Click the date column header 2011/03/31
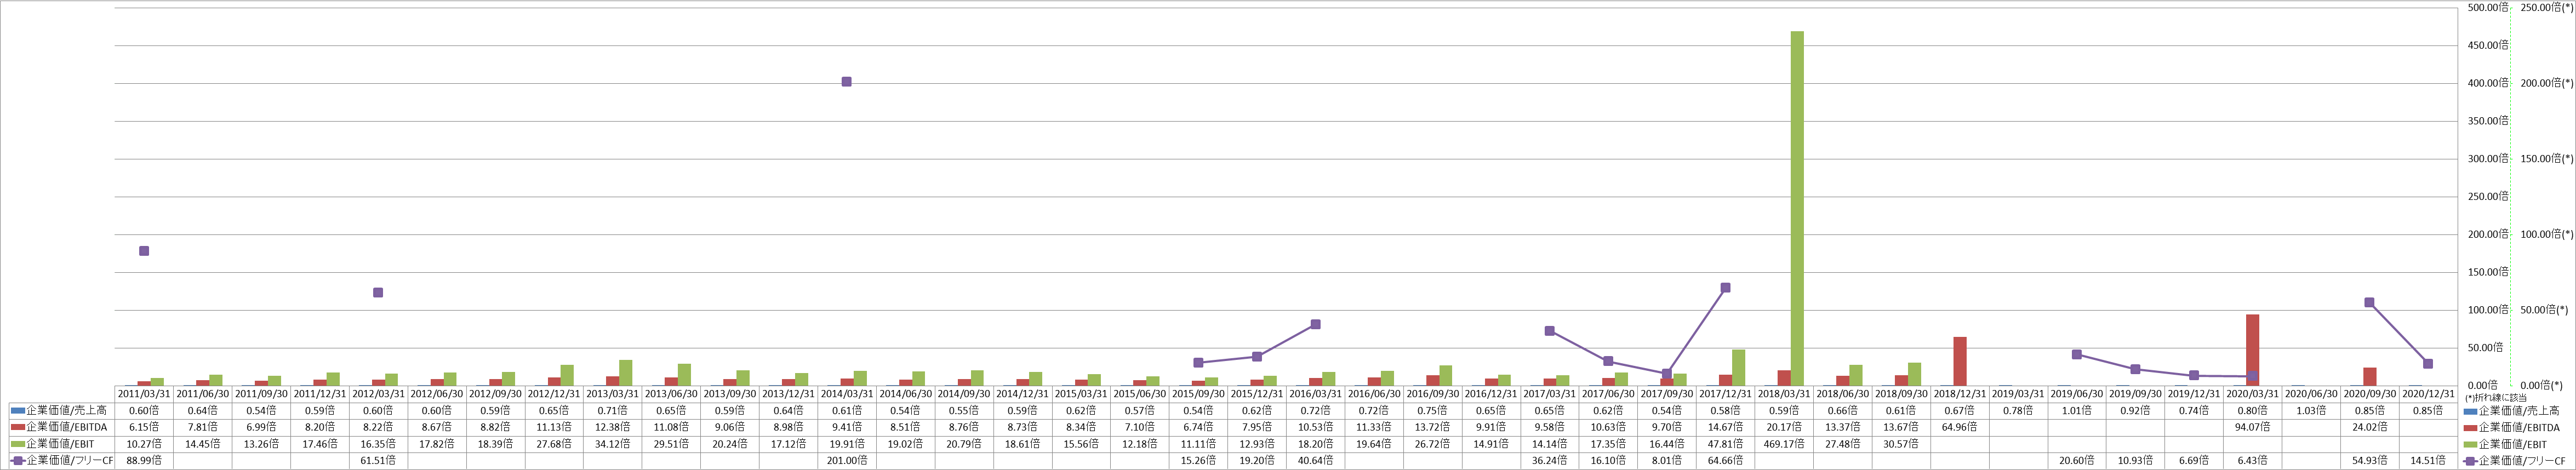Screen dimensions: 2576x470 pyautogui.click(x=144, y=394)
